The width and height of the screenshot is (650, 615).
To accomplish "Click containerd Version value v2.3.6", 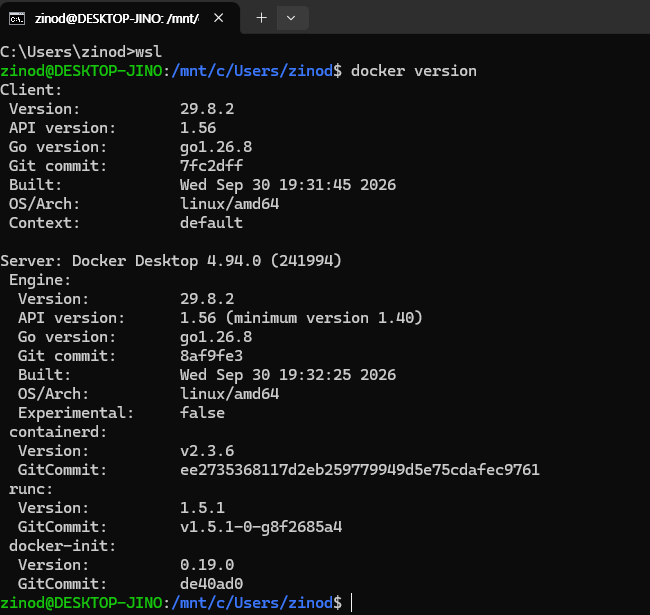I will [207, 451].
